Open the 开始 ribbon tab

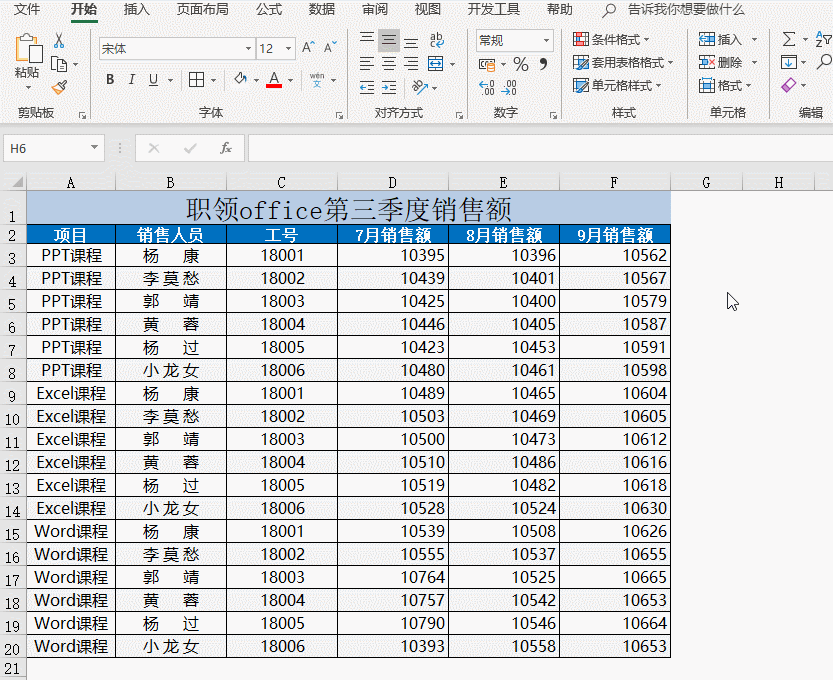[x=84, y=10]
